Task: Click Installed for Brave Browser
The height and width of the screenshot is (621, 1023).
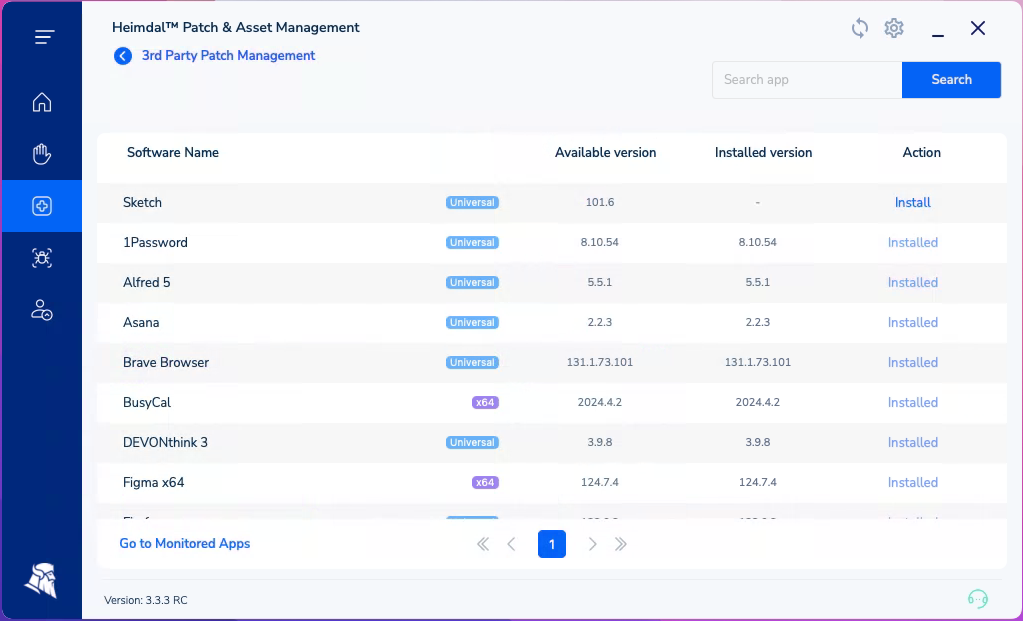Action: point(912,363)
